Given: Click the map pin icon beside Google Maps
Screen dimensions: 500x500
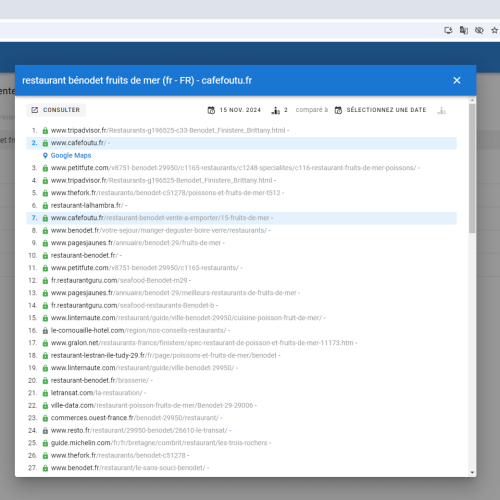Looking at the screenshot, I should click(45, 155).
